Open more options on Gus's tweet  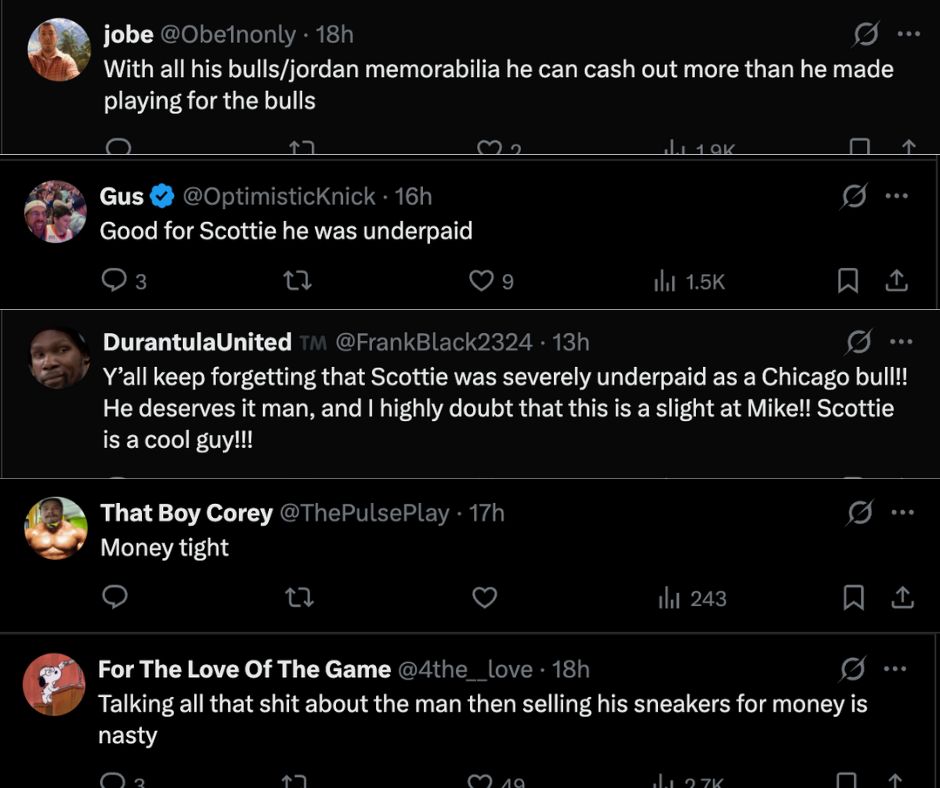(x=897, y=196)
